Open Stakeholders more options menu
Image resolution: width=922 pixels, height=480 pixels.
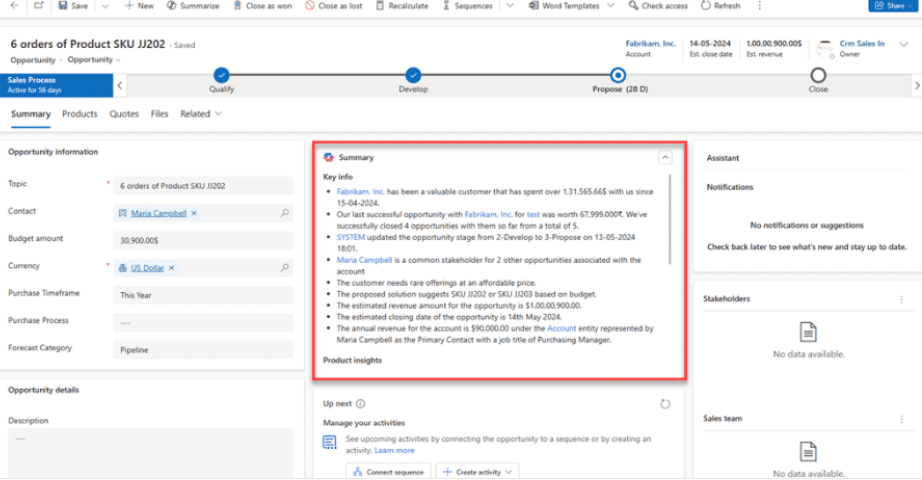tap(901, 299)
